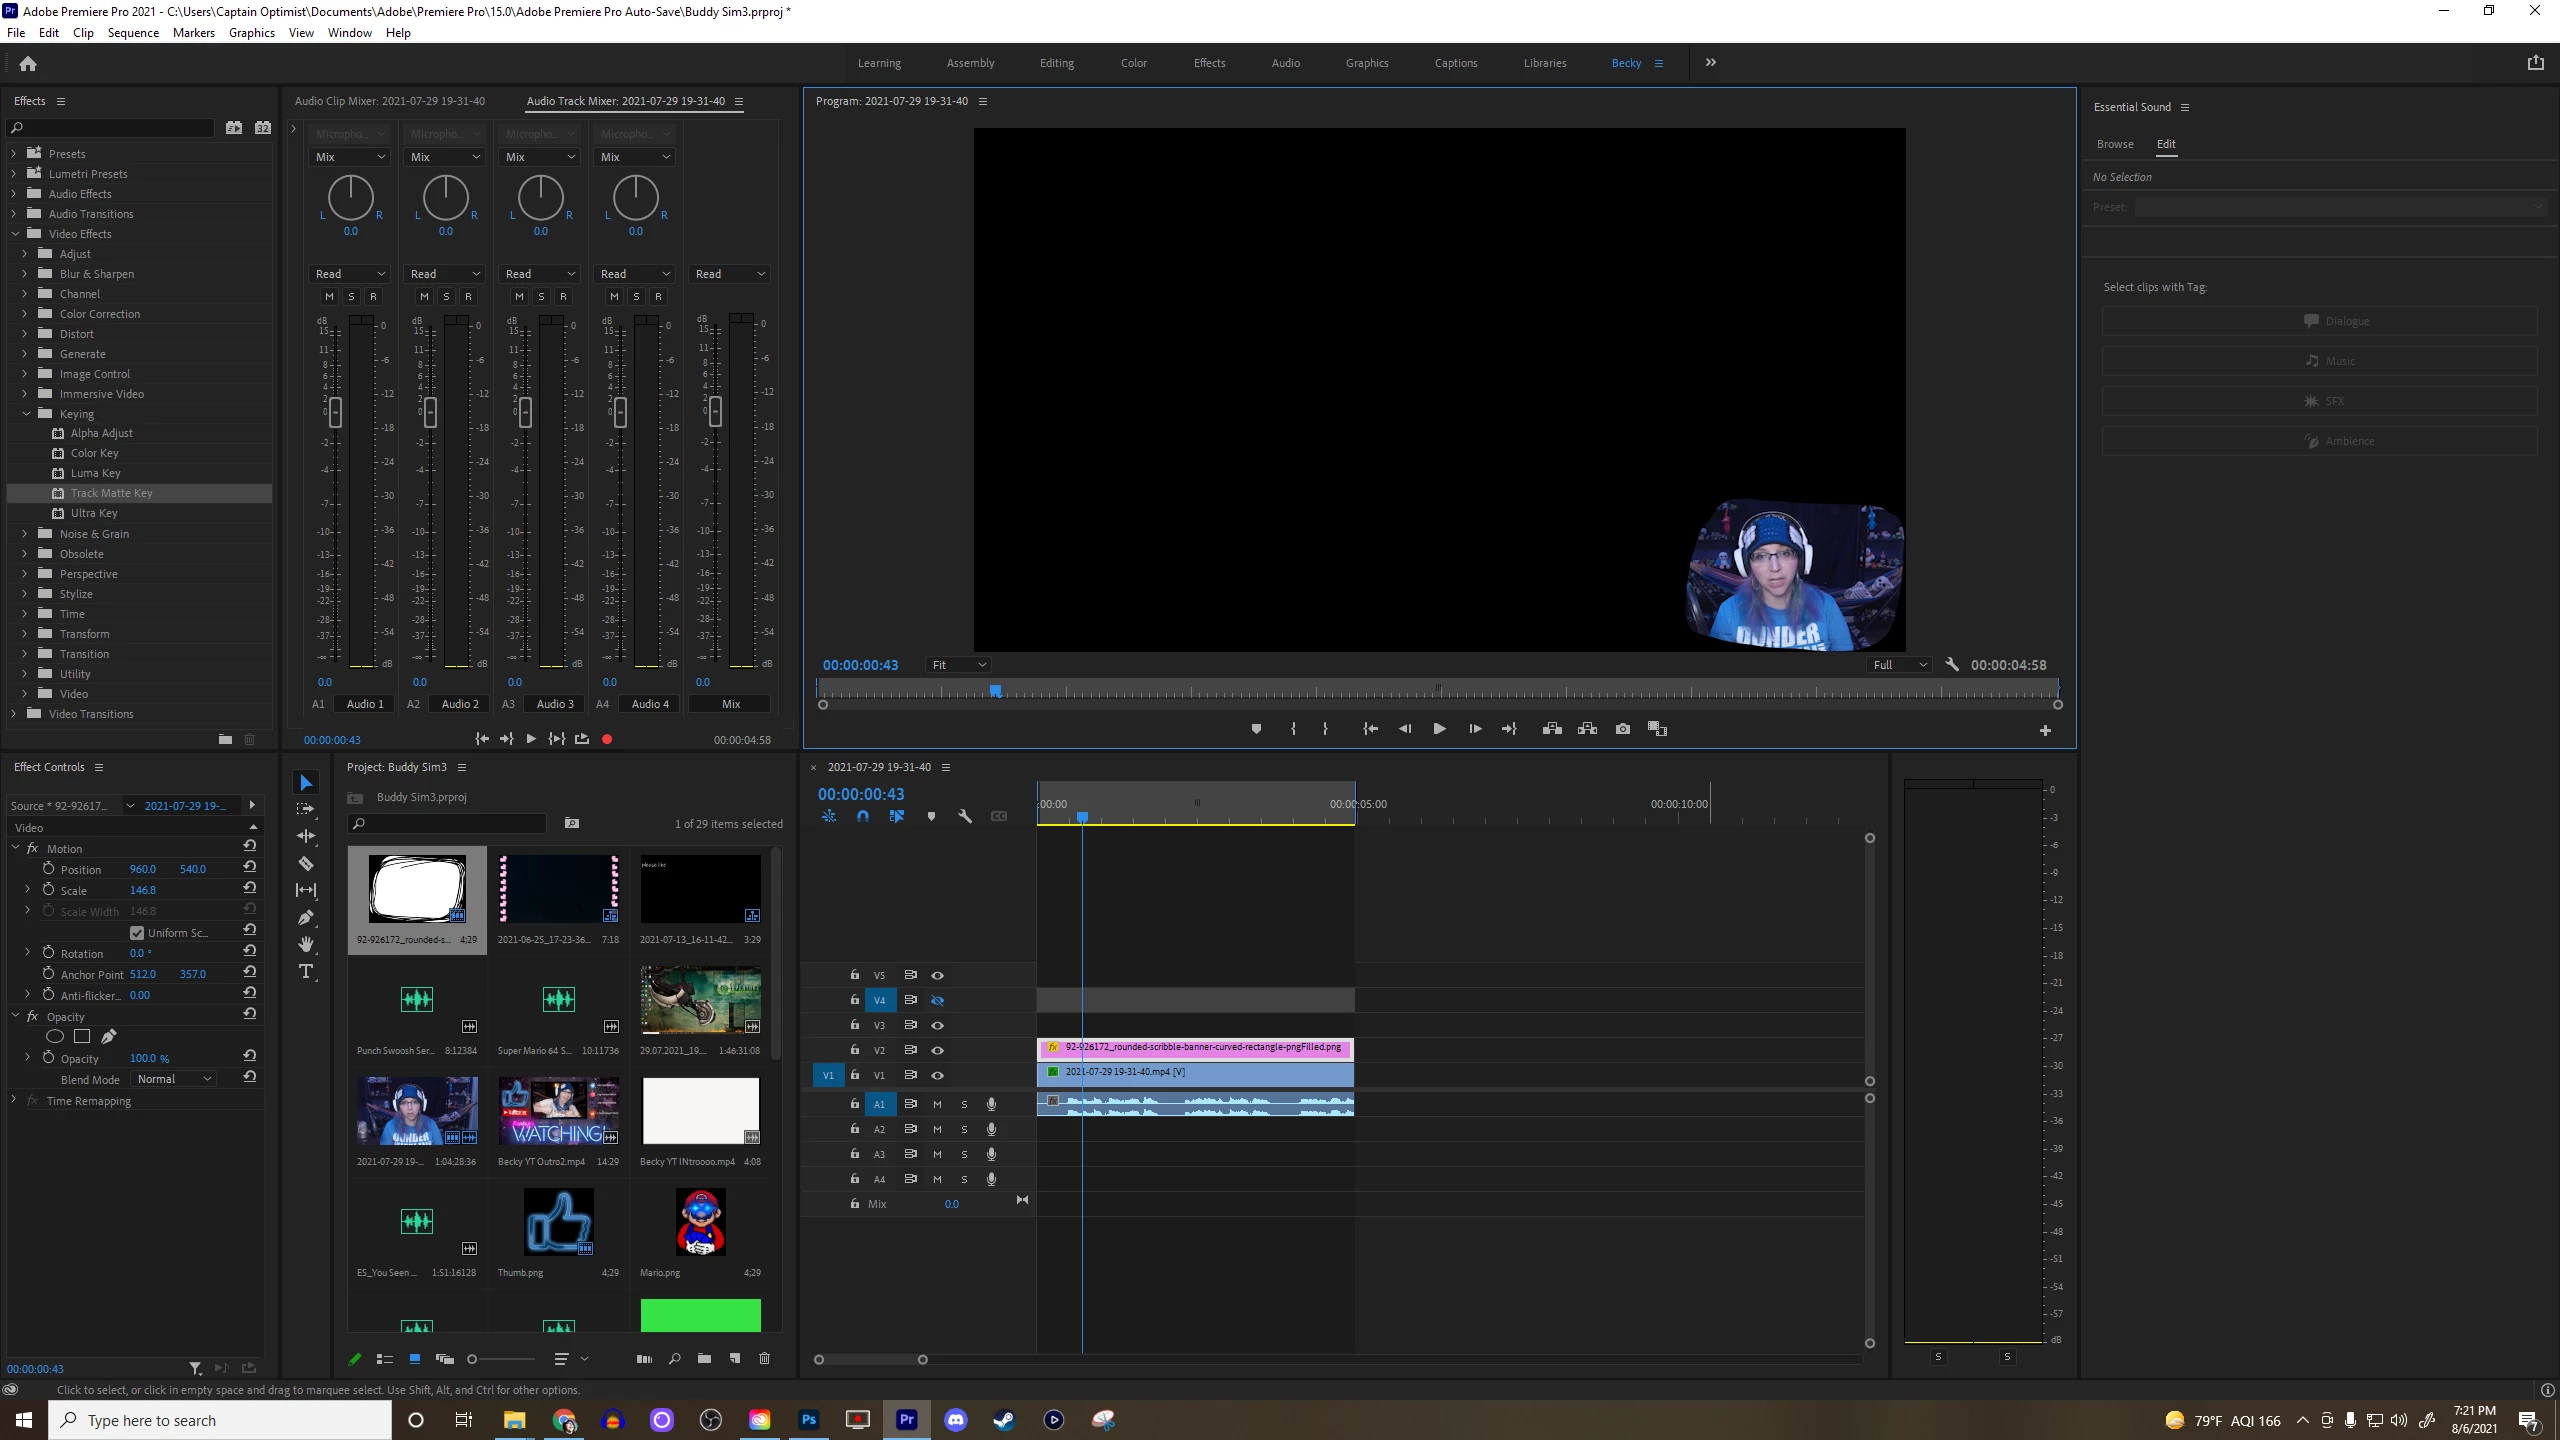Toggle V4 track output eye
Image resolution: width=2560 pixels, height=1440 pixels.
937,1000
